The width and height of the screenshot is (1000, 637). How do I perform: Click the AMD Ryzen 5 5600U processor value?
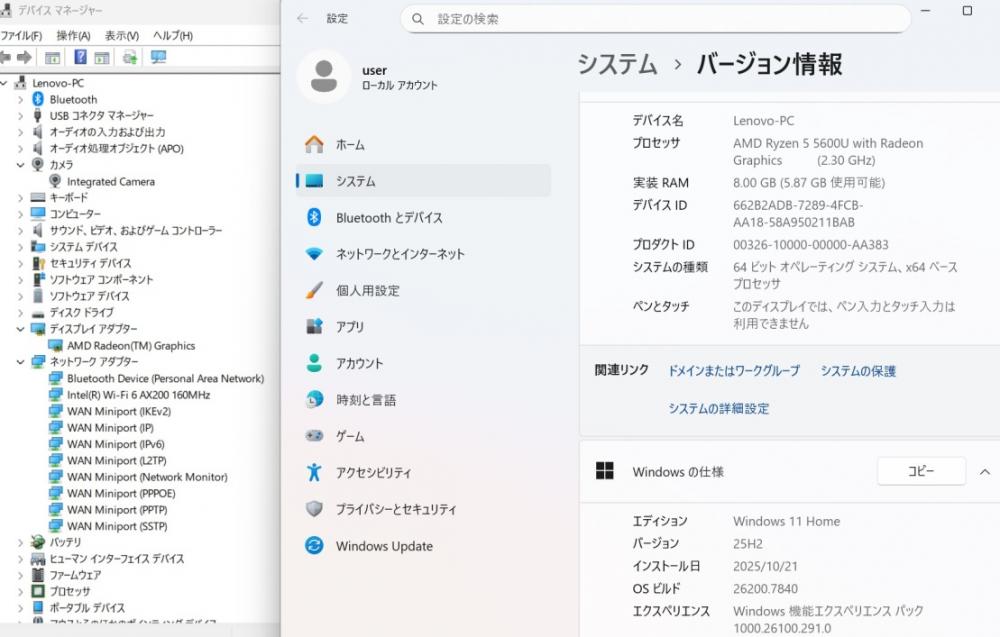point(828,152)
